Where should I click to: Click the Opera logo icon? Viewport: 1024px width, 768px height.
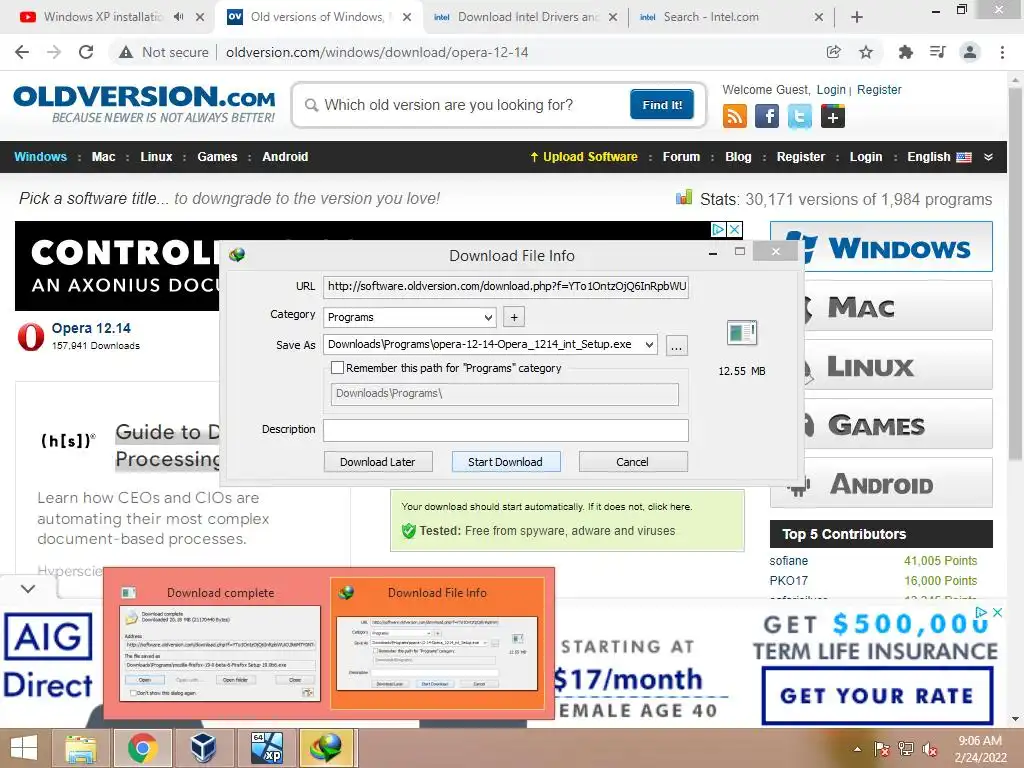pyautogui.click(x=31, y=336)
